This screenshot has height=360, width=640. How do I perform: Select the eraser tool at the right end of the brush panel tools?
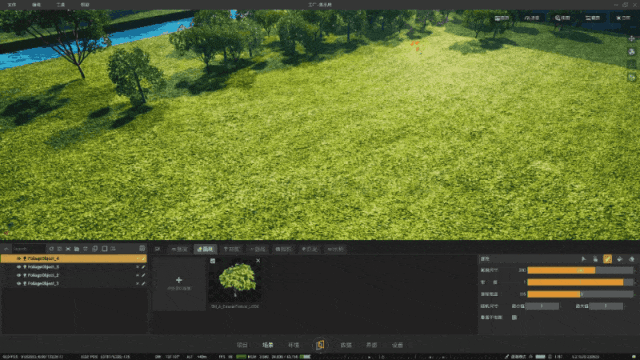(631, 259)
